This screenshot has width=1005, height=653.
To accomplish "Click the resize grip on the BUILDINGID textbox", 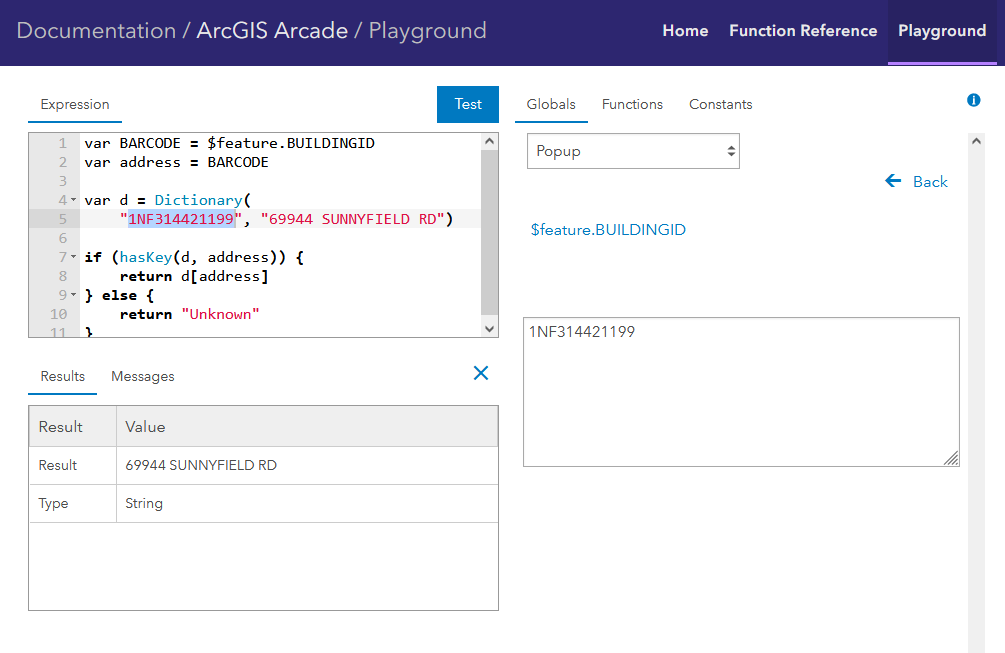I will tap(950, 459).
